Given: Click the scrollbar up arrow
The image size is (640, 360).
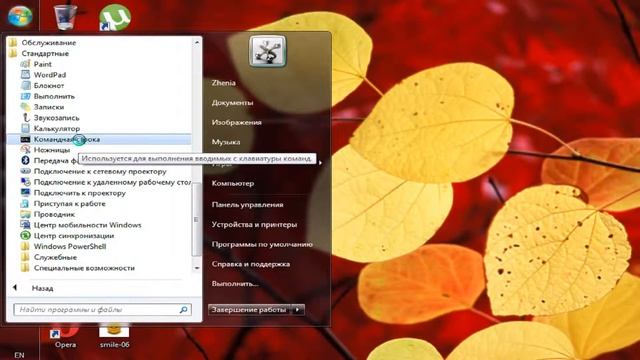Looking at the screenshot, I should point(197,42).
